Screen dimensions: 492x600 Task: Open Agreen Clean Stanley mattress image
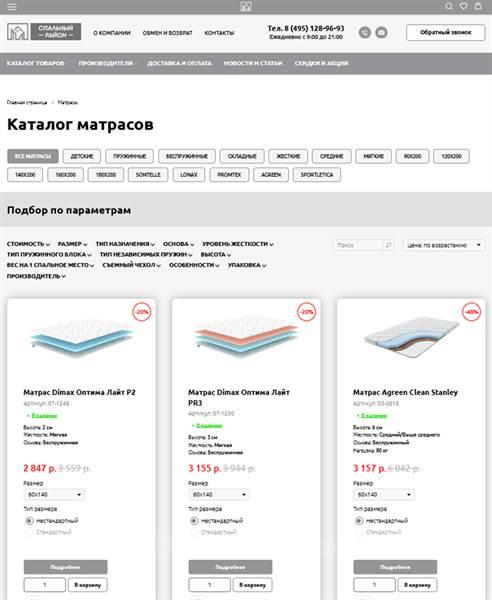[411, 337]
